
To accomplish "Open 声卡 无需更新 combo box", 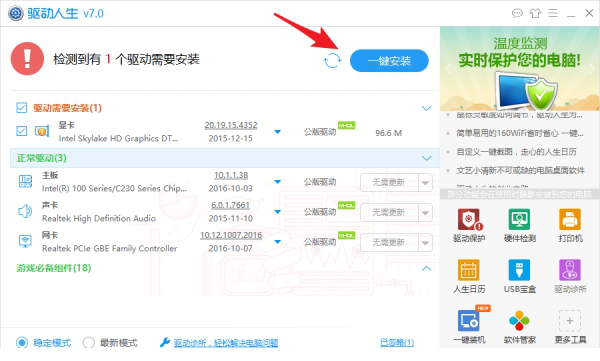I will (x=396, y=212).
